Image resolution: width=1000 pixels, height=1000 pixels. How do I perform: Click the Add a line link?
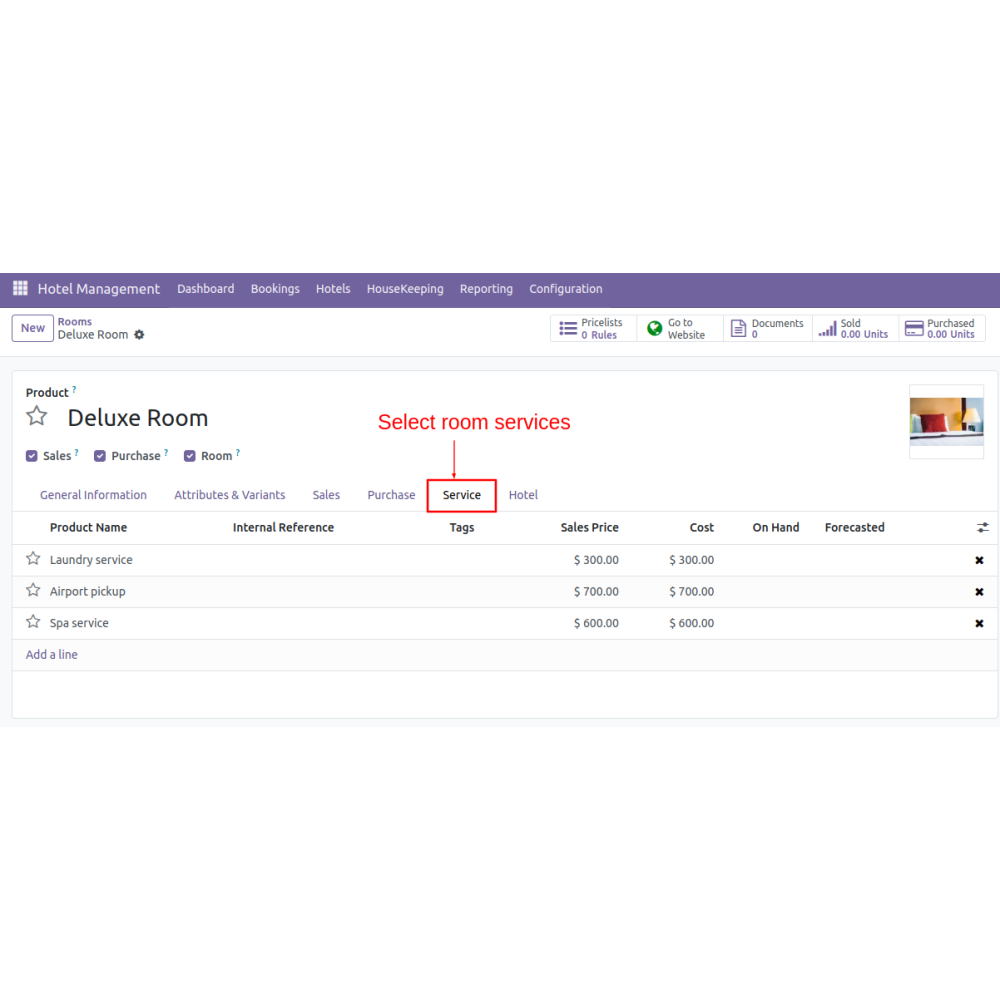[52, 655]
